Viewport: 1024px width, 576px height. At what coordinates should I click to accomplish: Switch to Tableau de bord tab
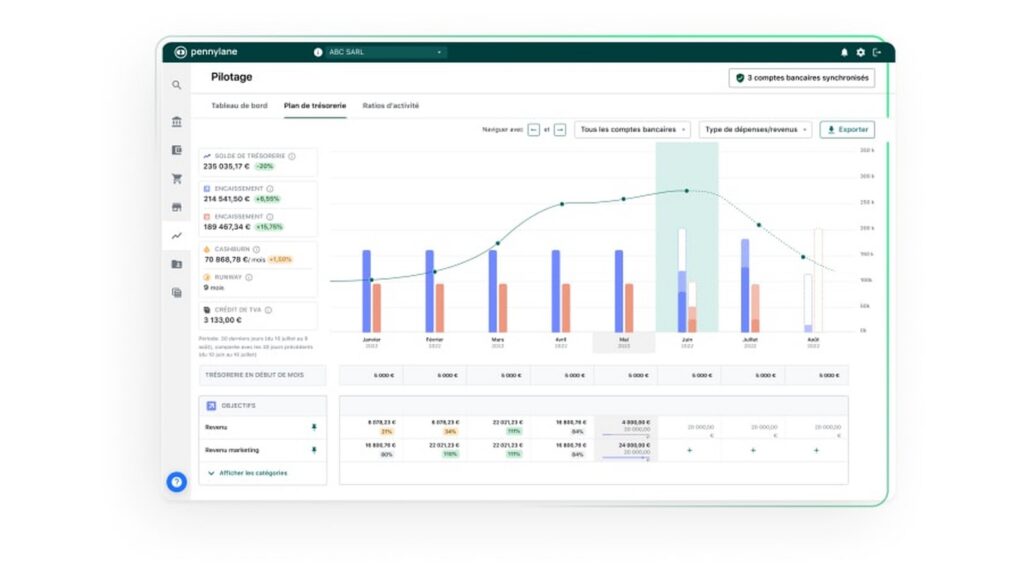coord(239,105)
